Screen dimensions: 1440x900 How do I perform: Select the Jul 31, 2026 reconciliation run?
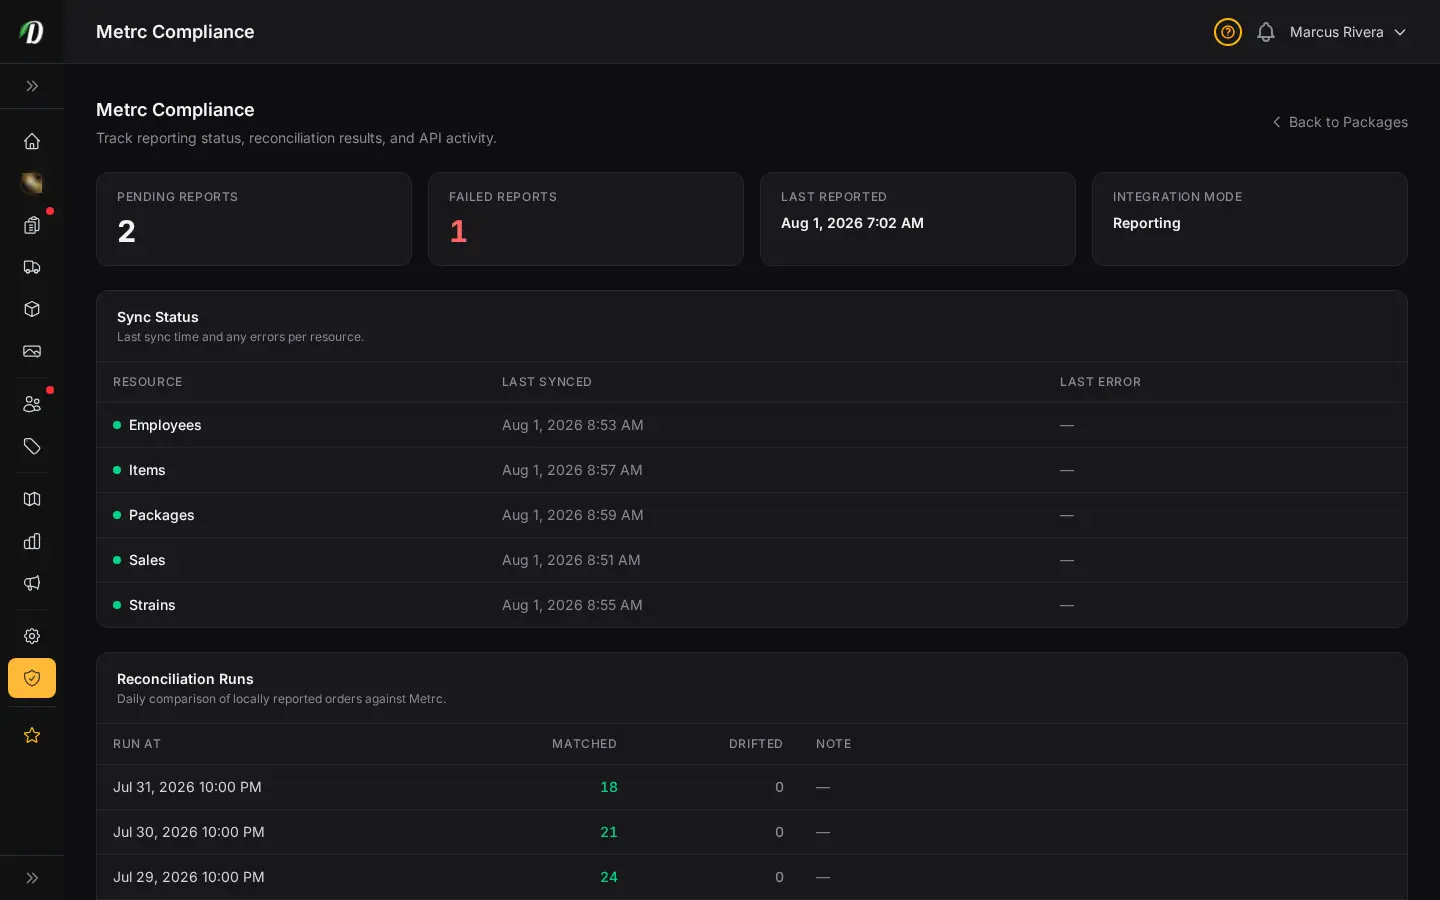pos(752,787)
